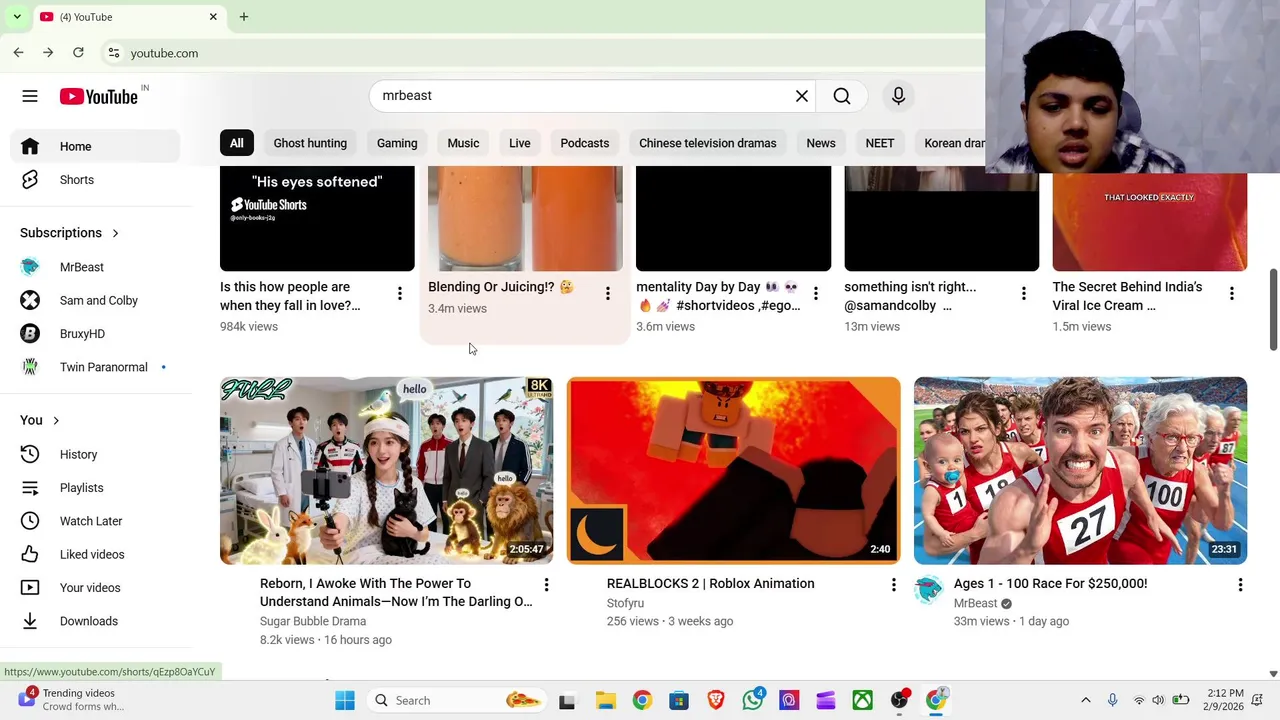Expand the You section

click(40, 420)
